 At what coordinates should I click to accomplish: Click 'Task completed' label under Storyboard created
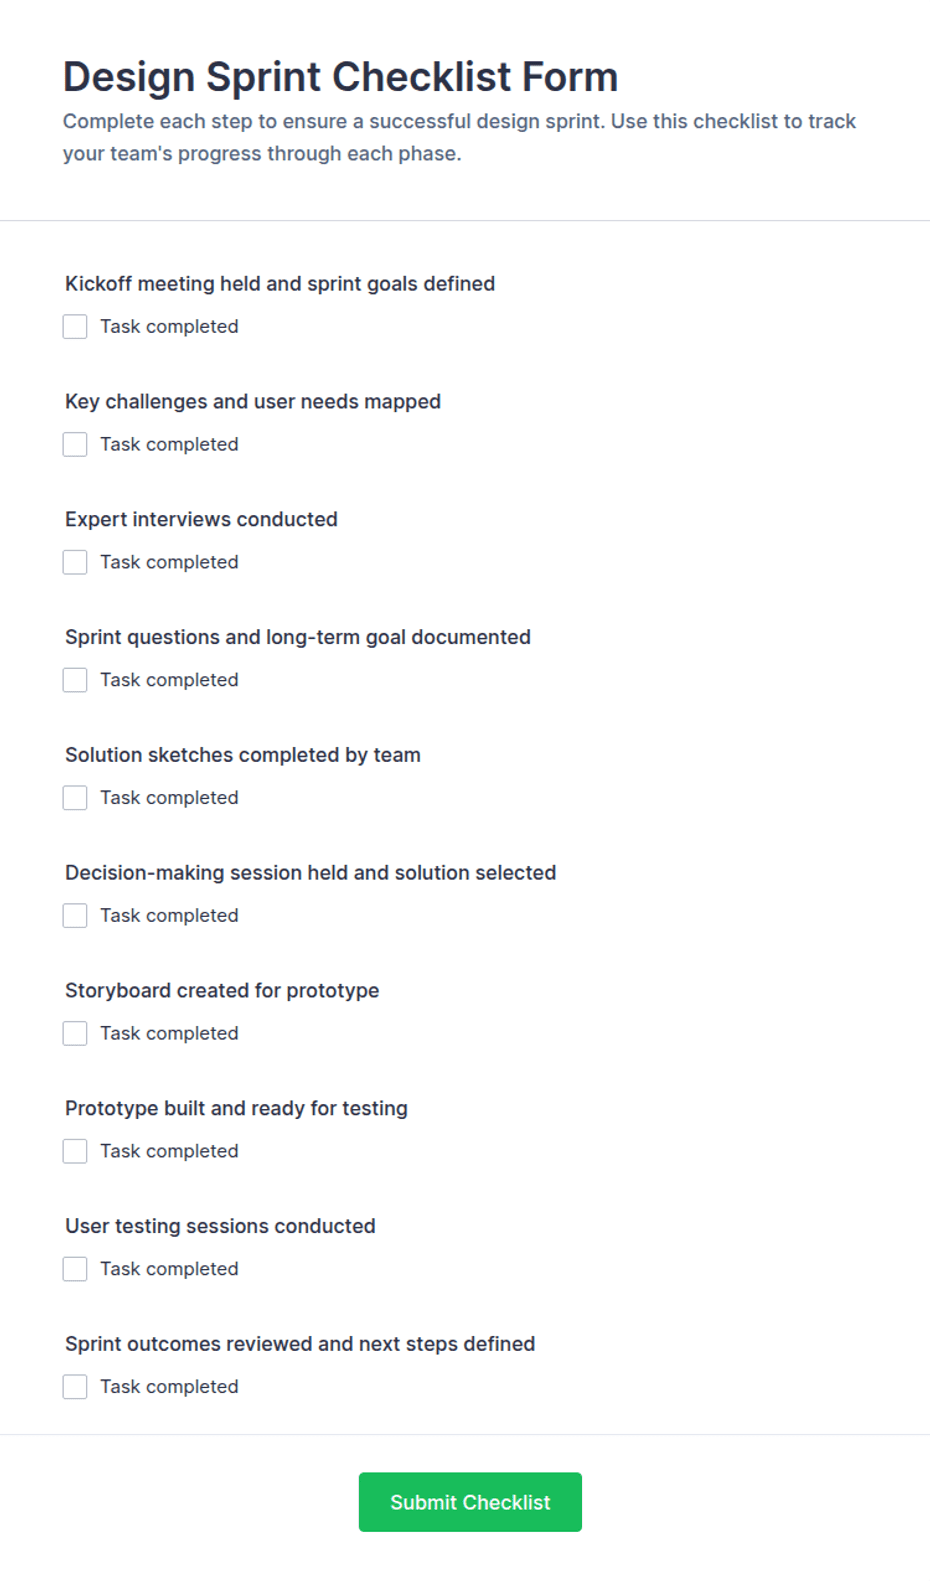[169, 1034]
